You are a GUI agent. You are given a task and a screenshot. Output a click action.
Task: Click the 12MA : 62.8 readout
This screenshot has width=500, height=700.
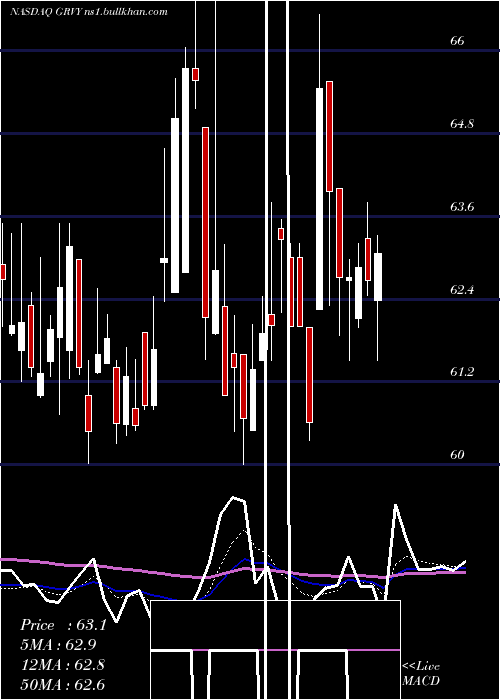63,665
